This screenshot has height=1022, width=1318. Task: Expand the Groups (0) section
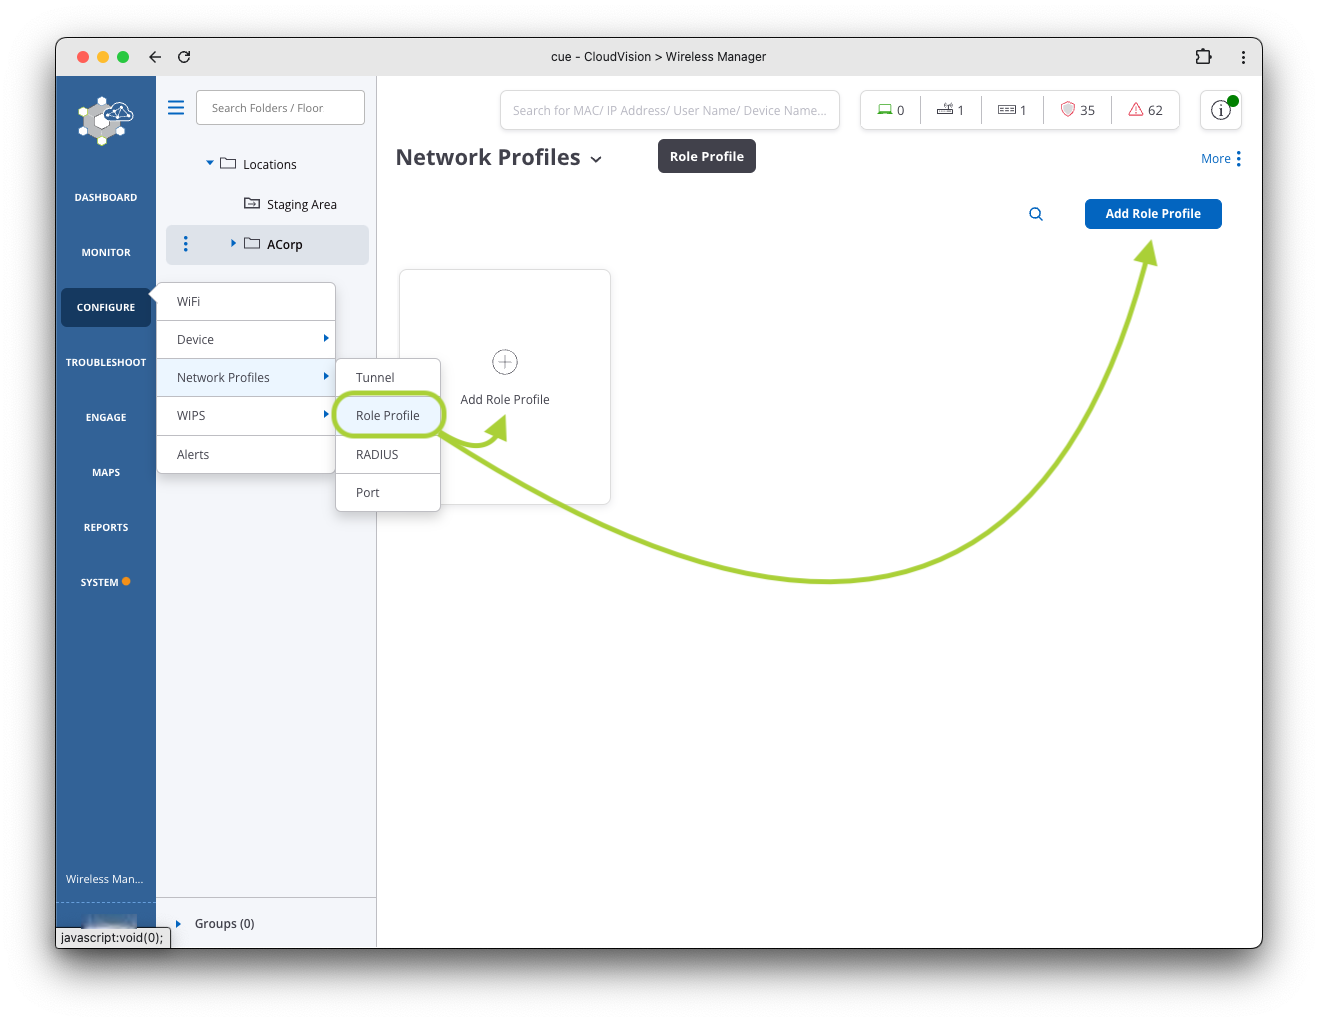pos(179,924)
